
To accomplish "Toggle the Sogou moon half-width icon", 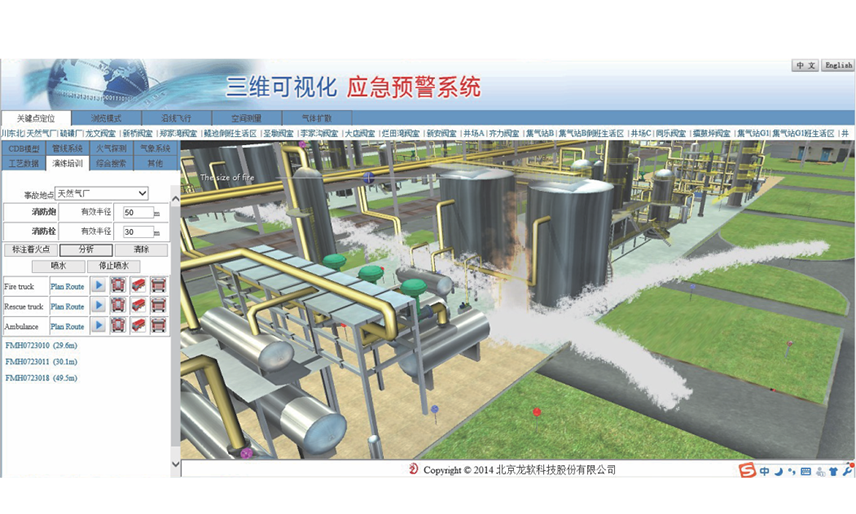I will pyautogui.click(x=777, y=471).
